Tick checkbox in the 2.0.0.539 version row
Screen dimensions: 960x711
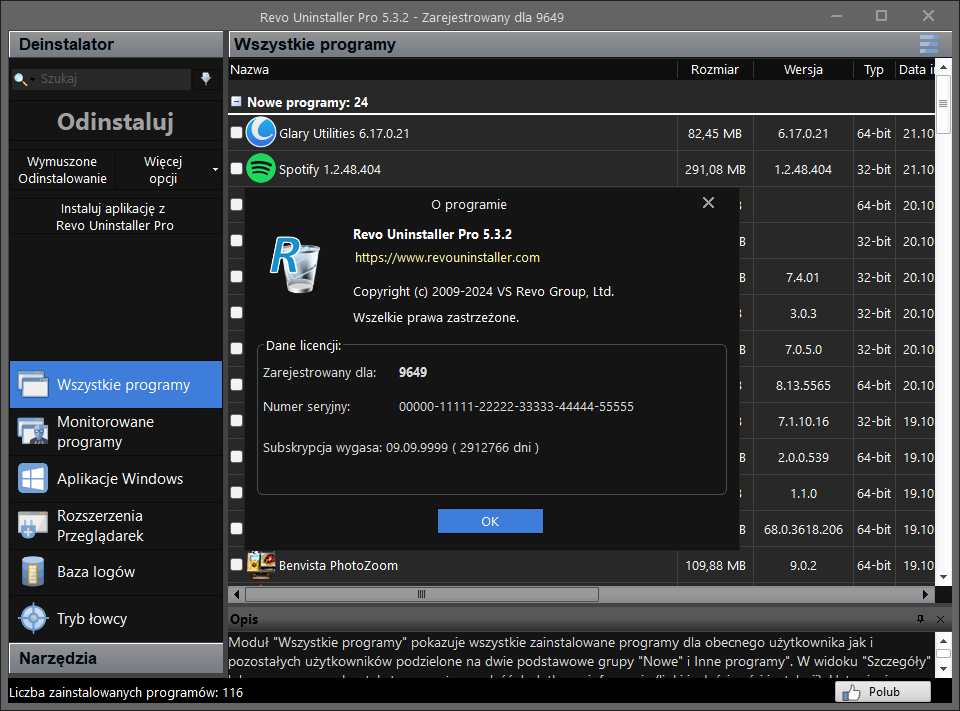tap(236, 457)
